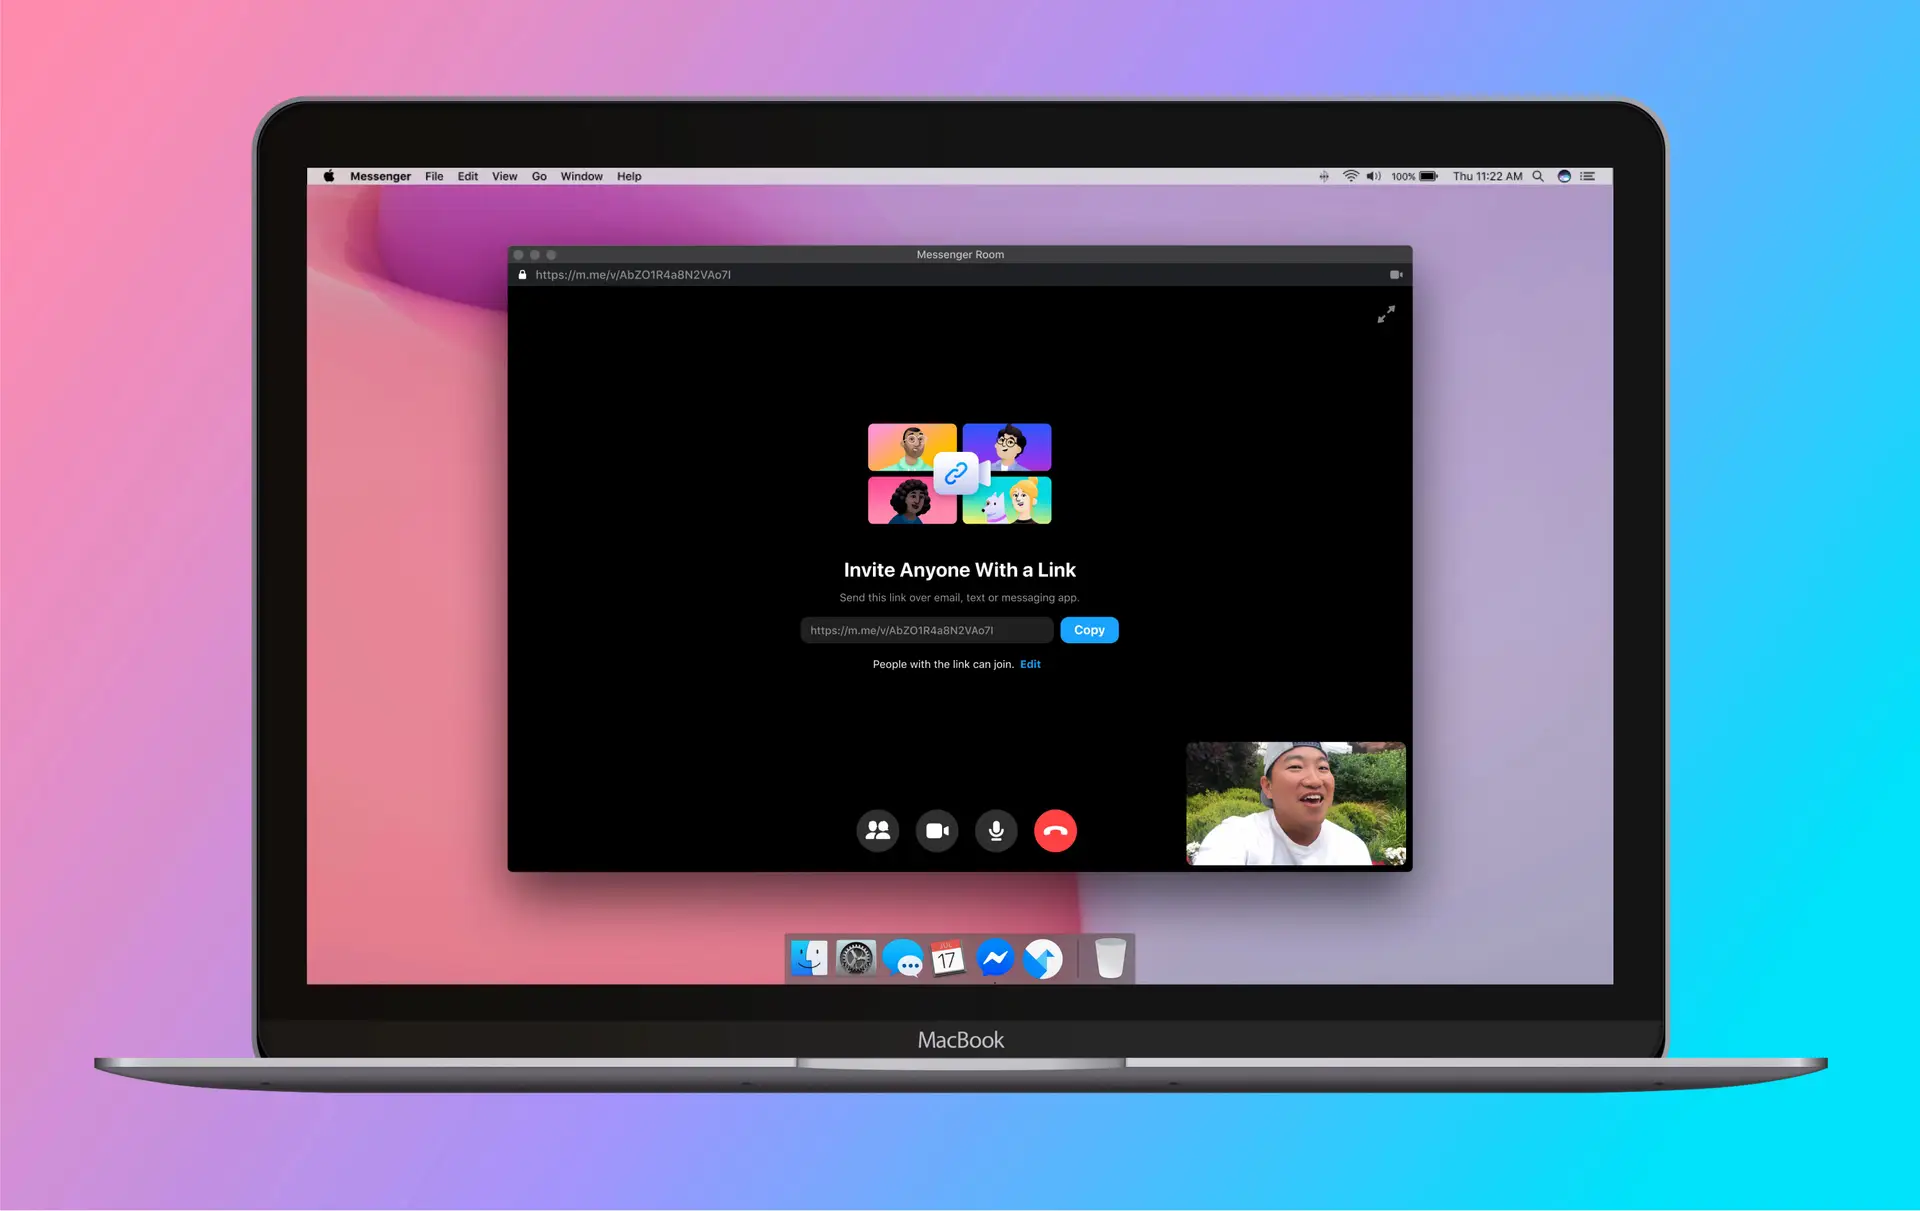Screen dimensions: 1920x1211
Task: Click the self-view video thumbnail
Action: (1296, 802)
